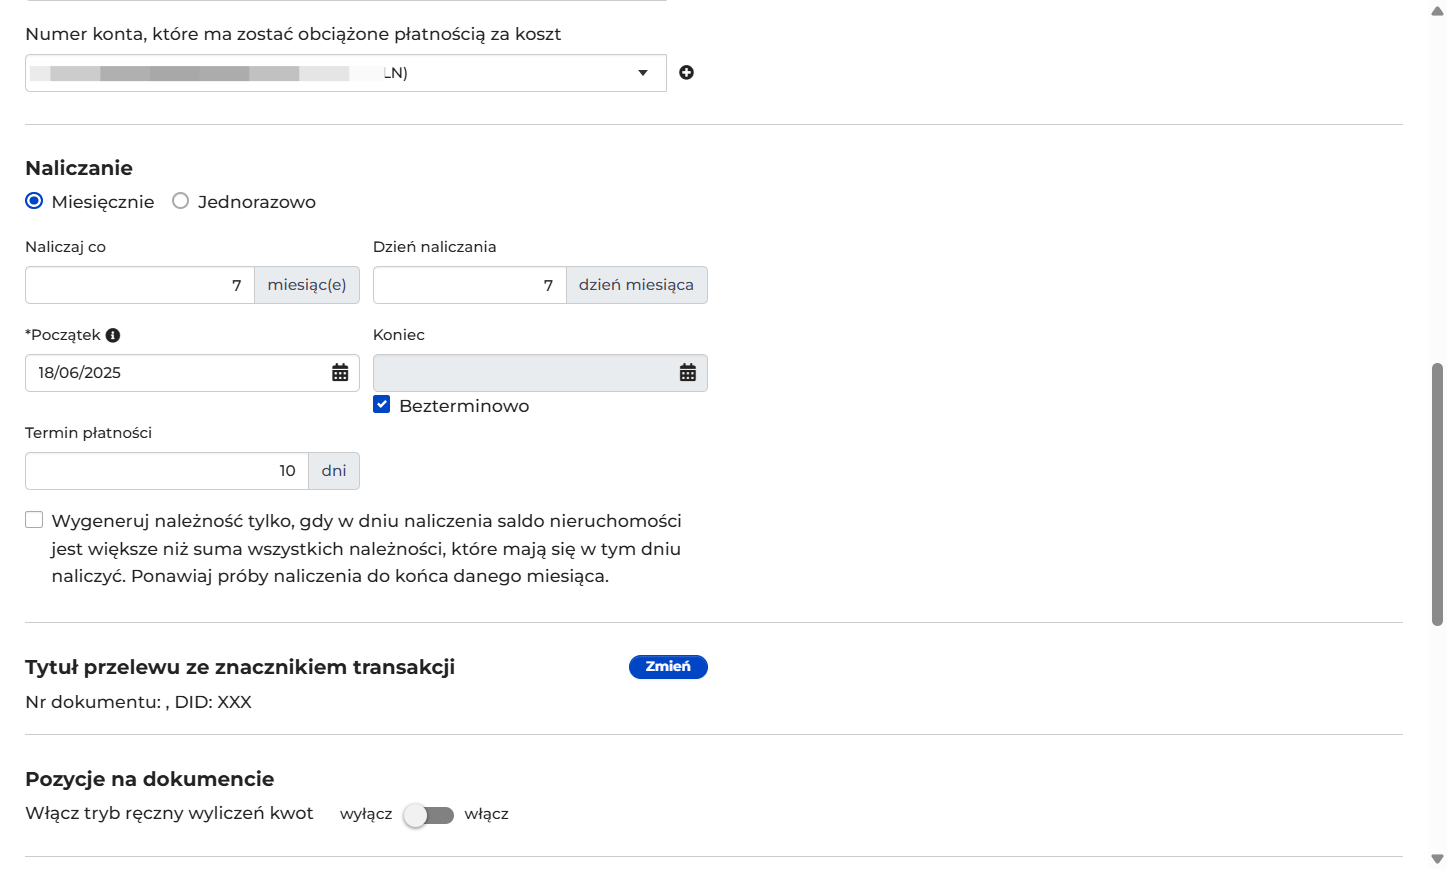Check Wygeneruj należność tylko condition checkbox

pos(34,520)
